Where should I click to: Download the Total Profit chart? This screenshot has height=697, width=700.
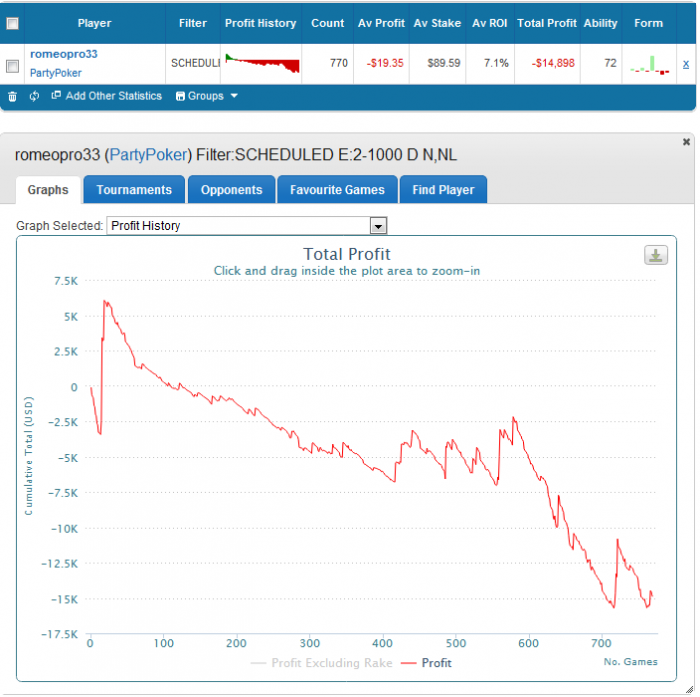click(655, 255)
